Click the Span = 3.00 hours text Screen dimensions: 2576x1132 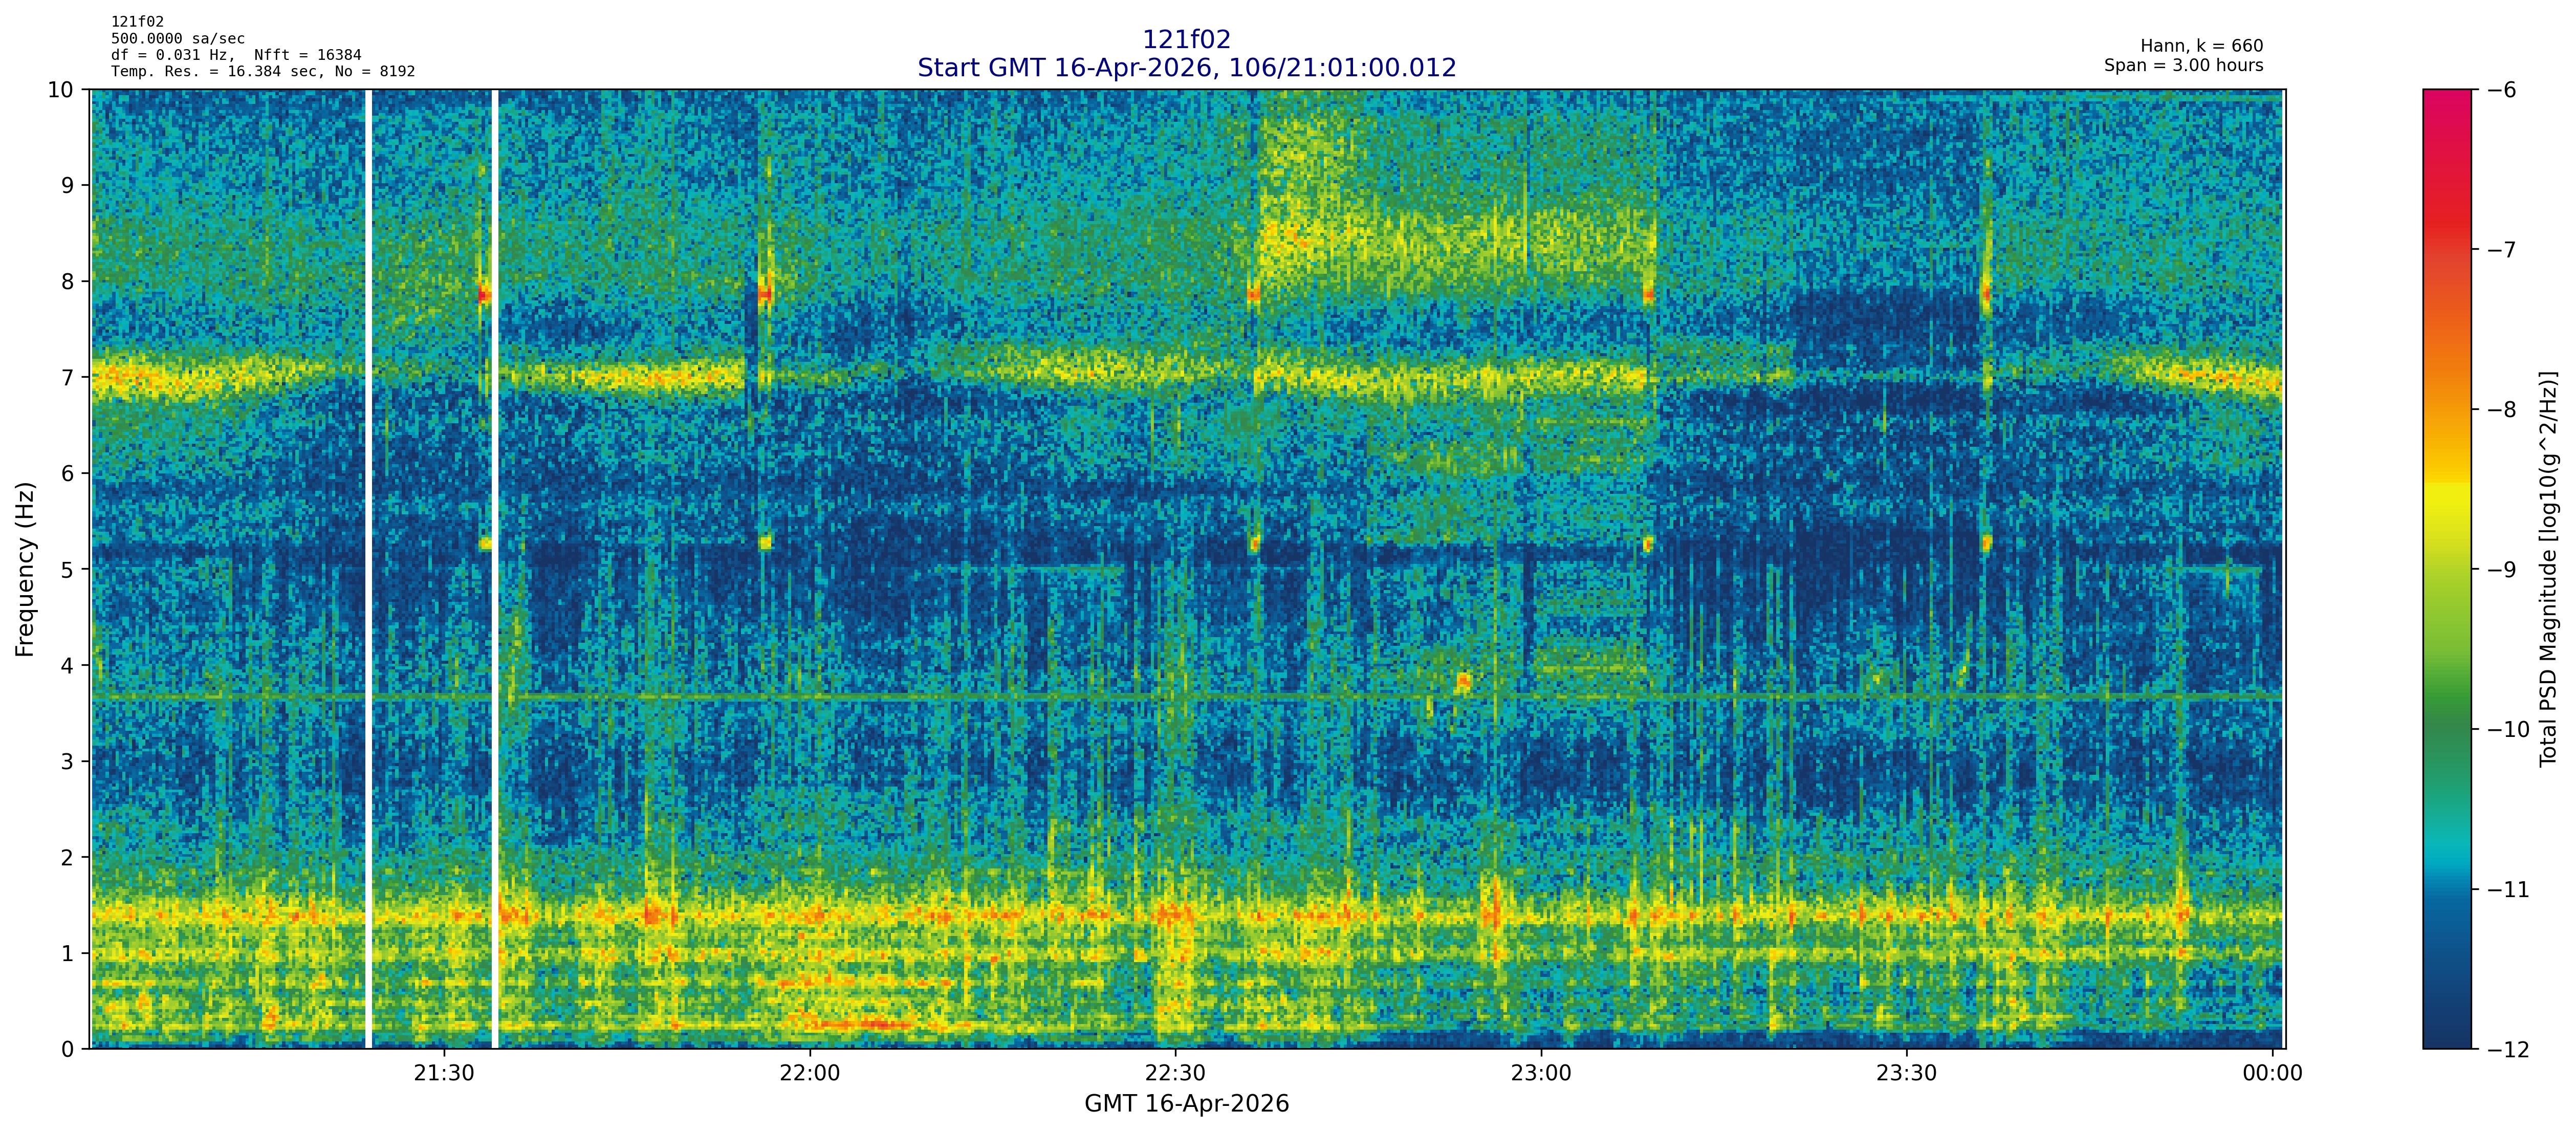pos(2183,65)
